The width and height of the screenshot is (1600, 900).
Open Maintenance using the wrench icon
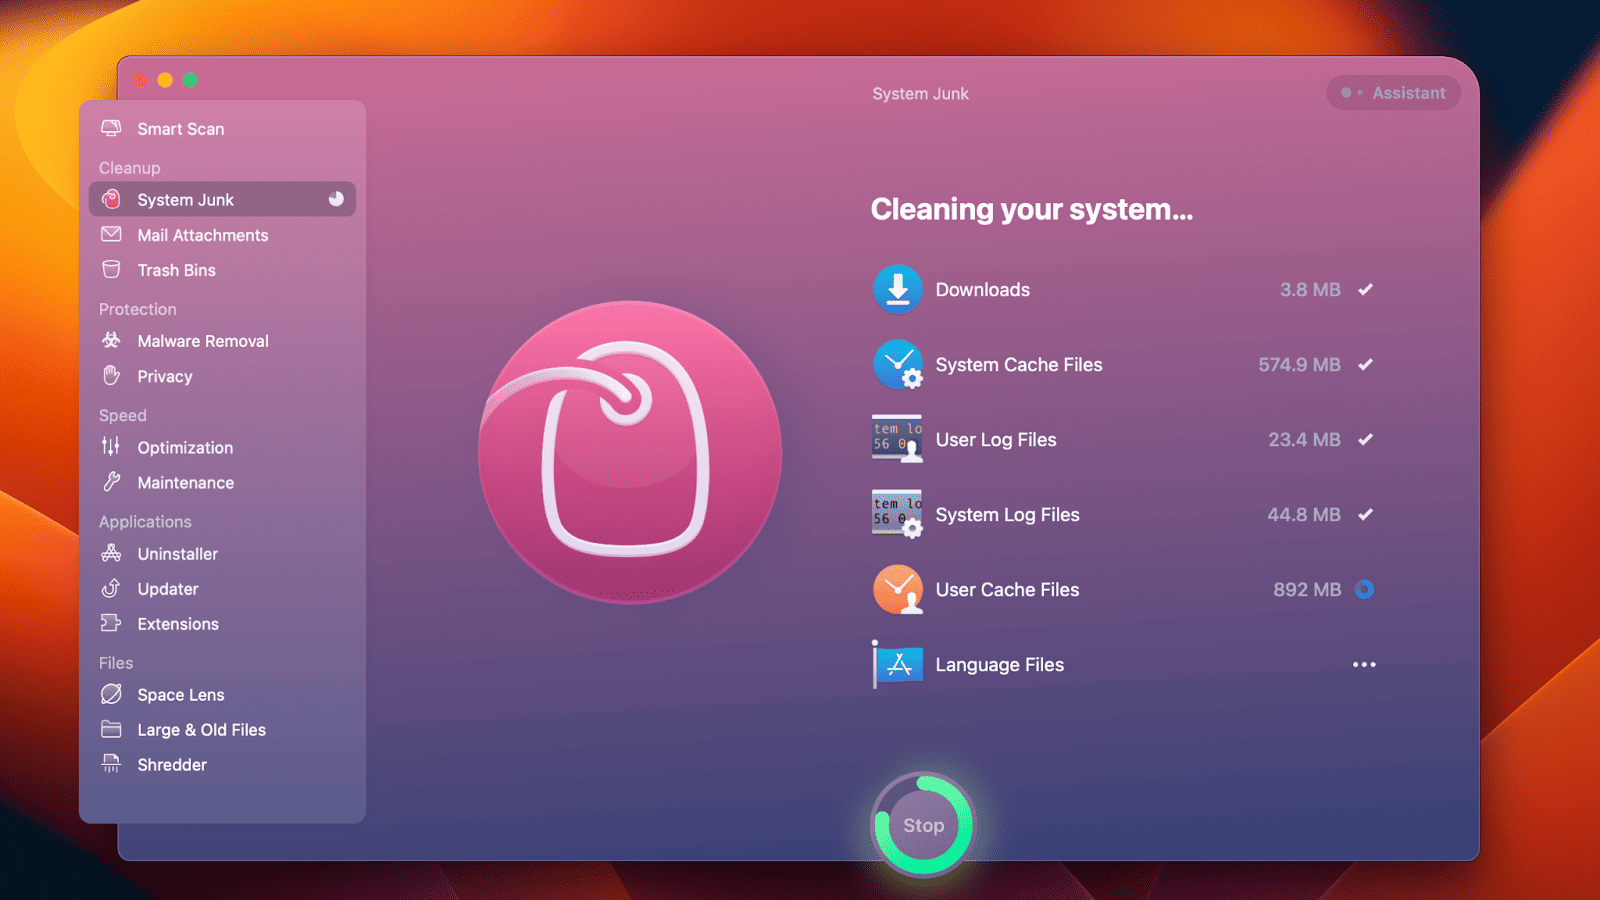[111, 482]
